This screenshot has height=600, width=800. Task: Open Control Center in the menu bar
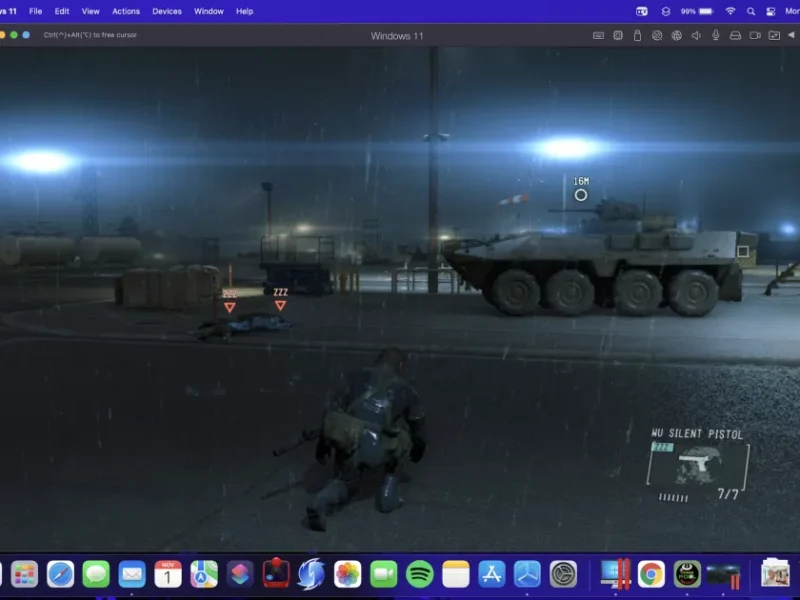pyautogui.click(x=770, y=11)
